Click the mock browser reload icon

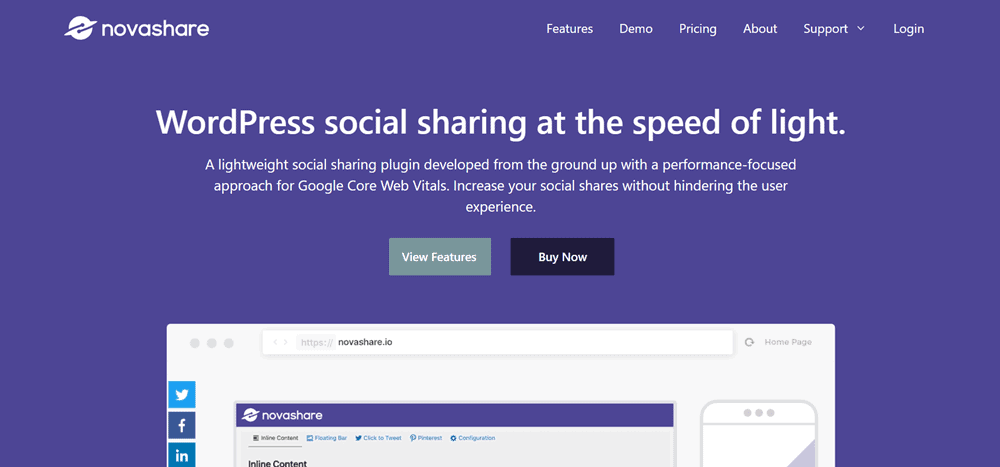[x=749, y=342]
